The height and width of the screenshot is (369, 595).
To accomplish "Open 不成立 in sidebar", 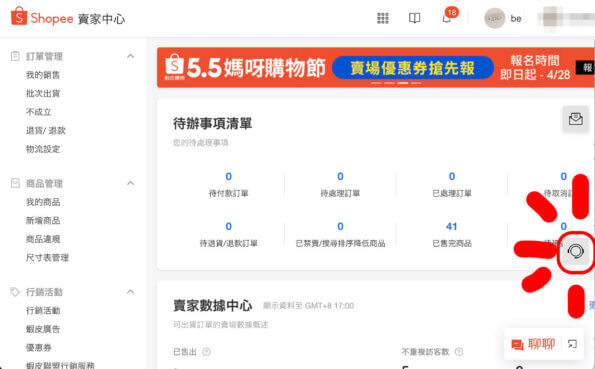I will click(x=39, y=112).
